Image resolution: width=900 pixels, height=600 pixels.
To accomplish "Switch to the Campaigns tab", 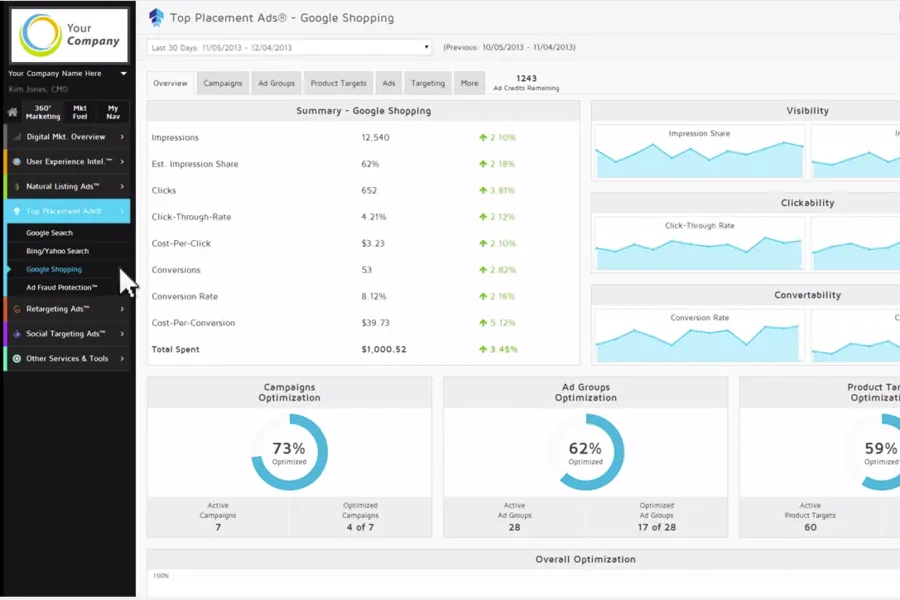I will [223, 83].
